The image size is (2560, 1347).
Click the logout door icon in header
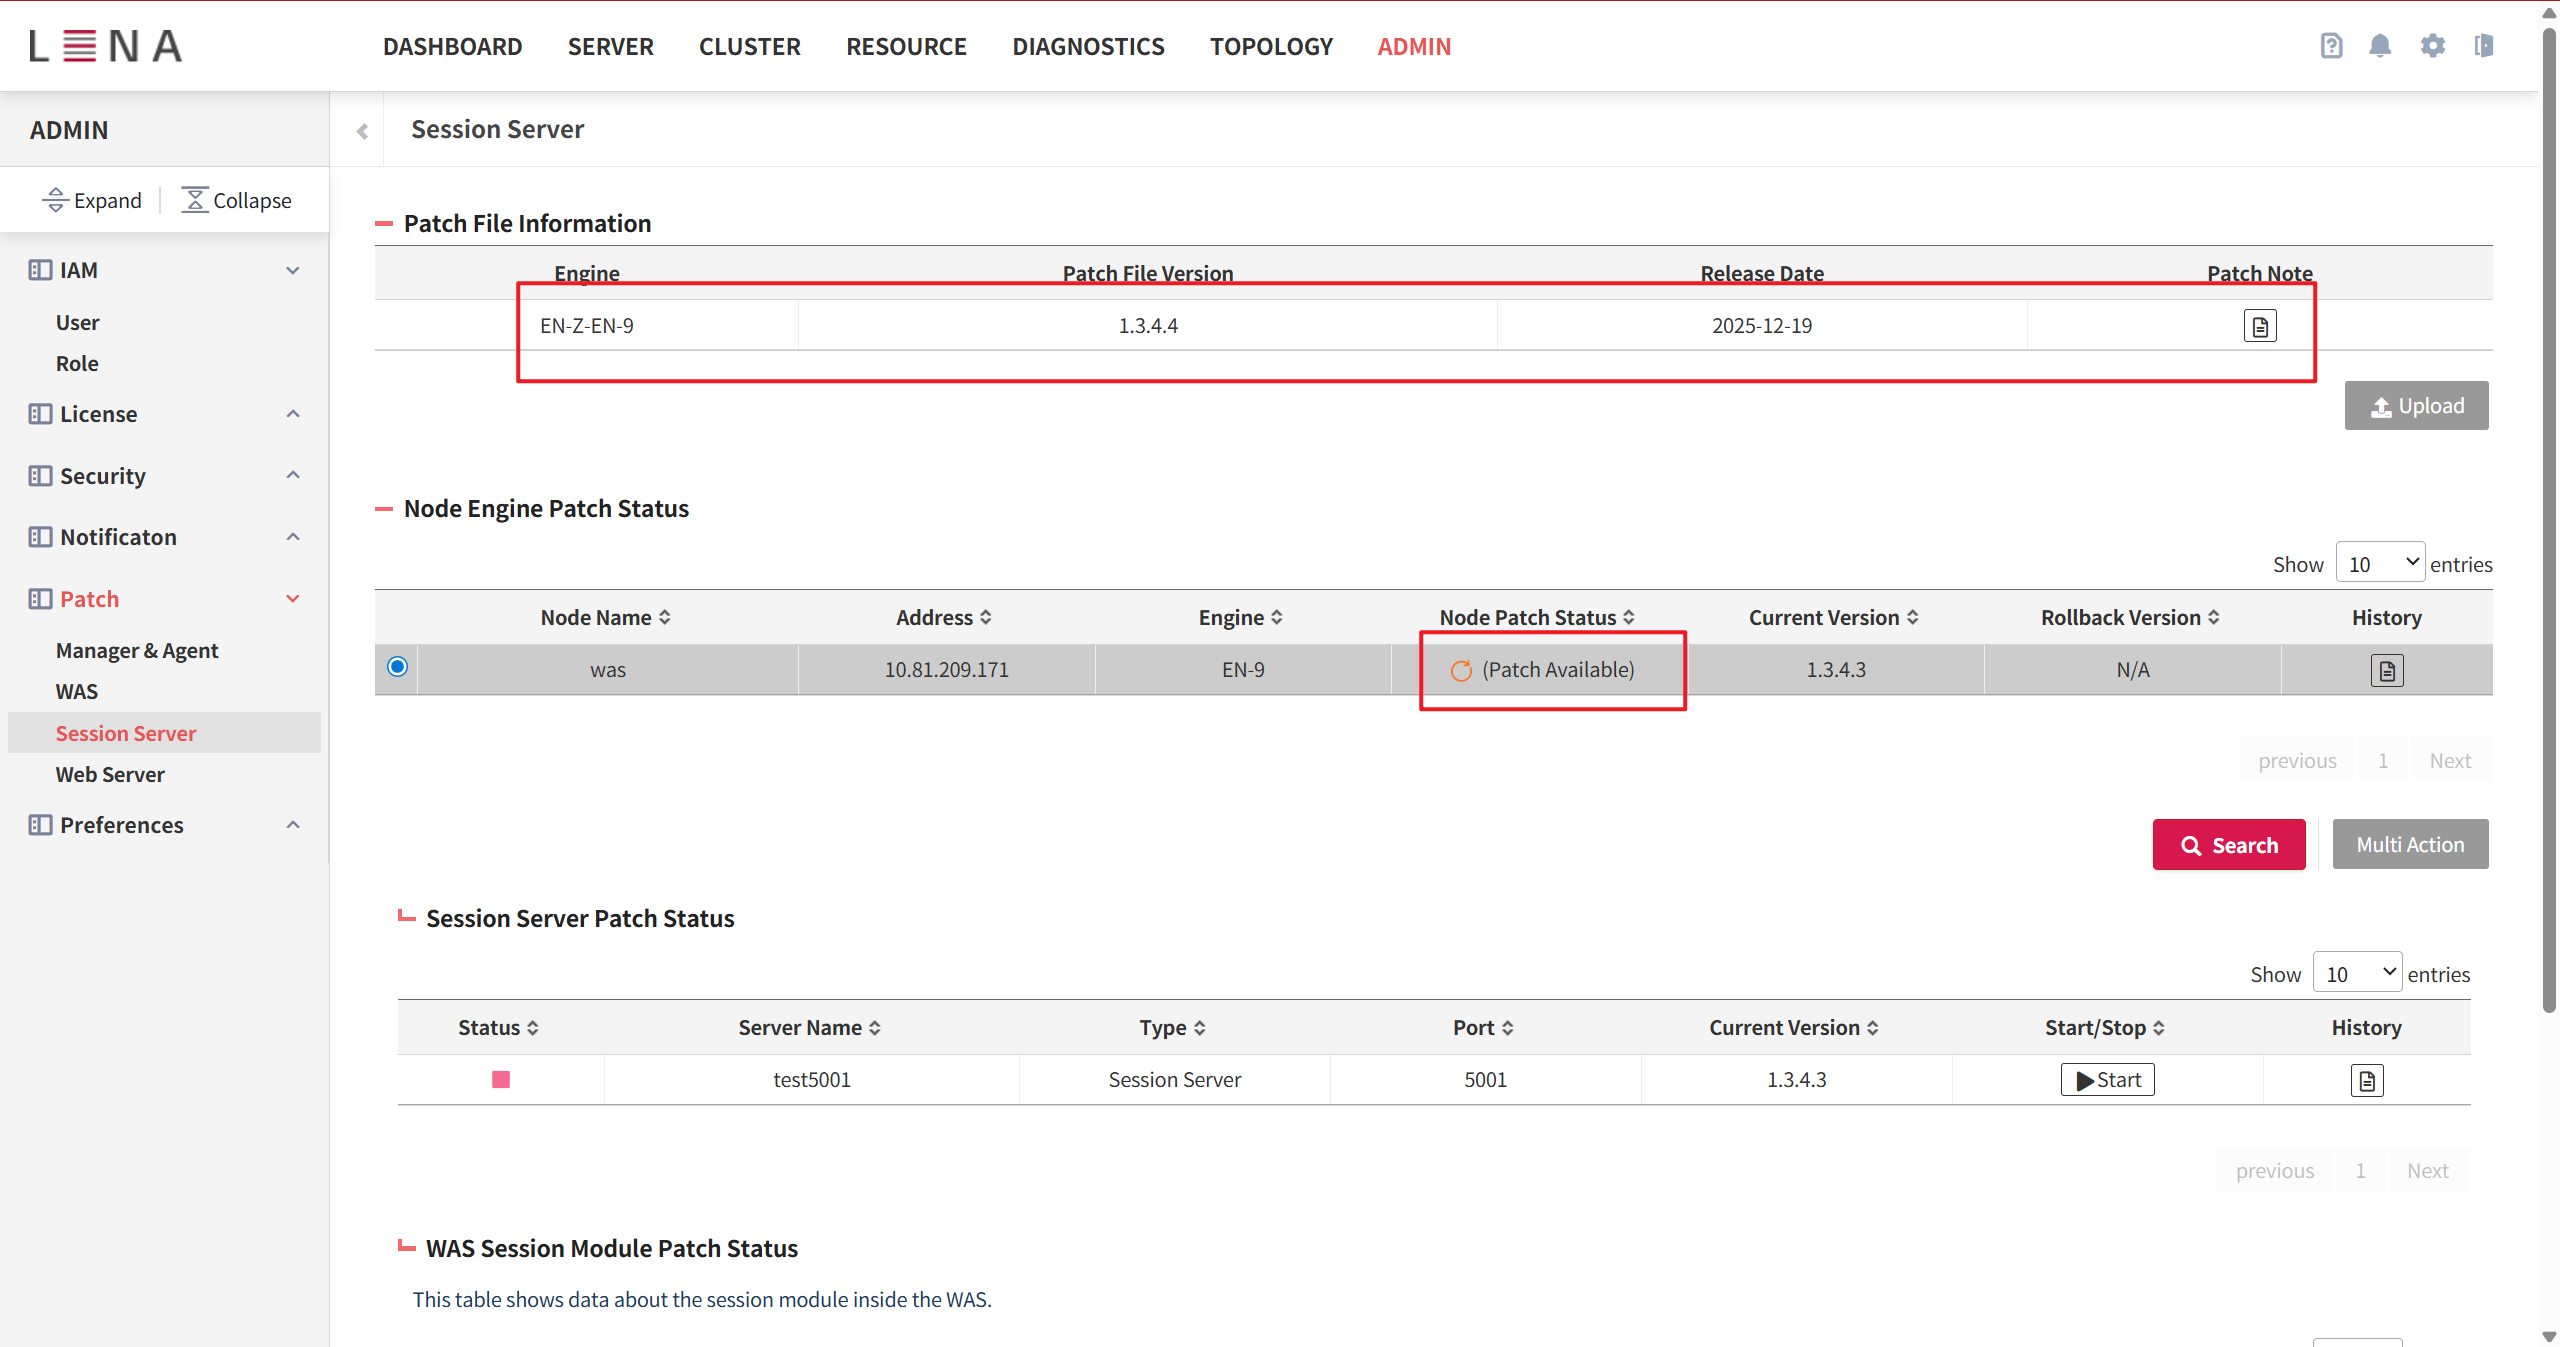(x=2484, y=46)
